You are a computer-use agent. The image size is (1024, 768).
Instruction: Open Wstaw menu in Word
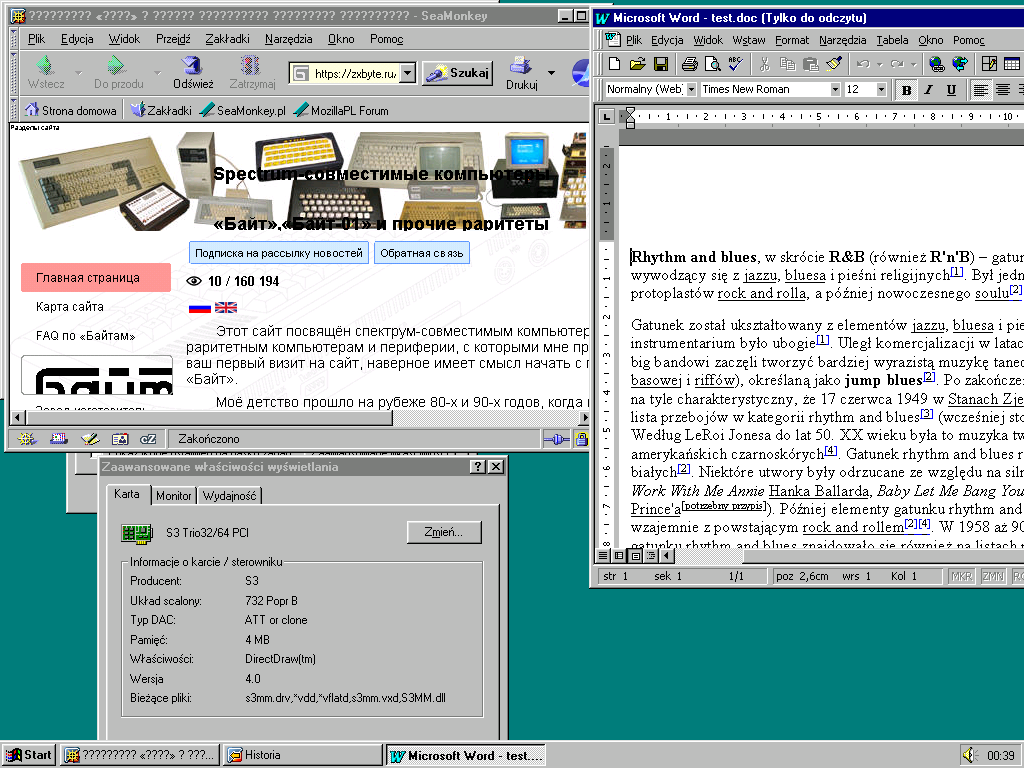[x=748, y=40]
